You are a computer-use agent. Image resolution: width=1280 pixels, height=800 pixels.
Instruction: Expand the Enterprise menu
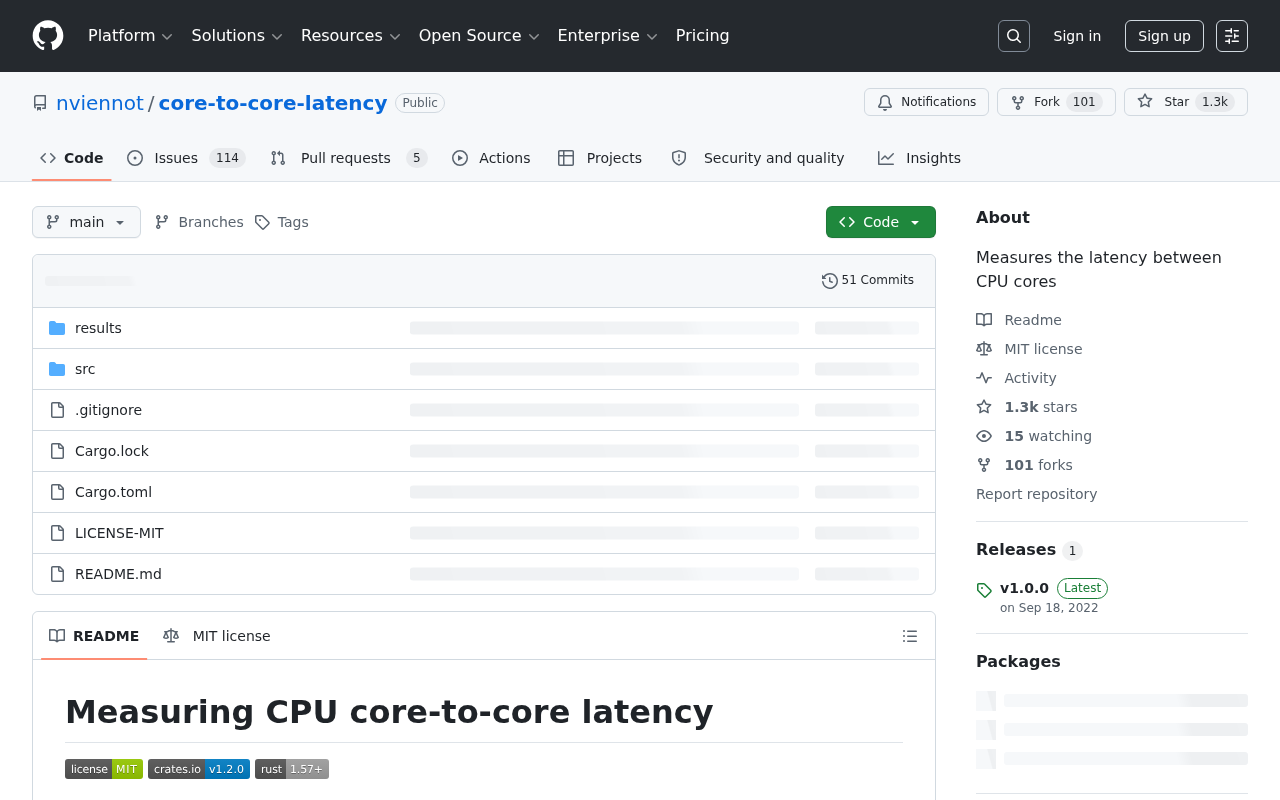[x=607, y=36]
